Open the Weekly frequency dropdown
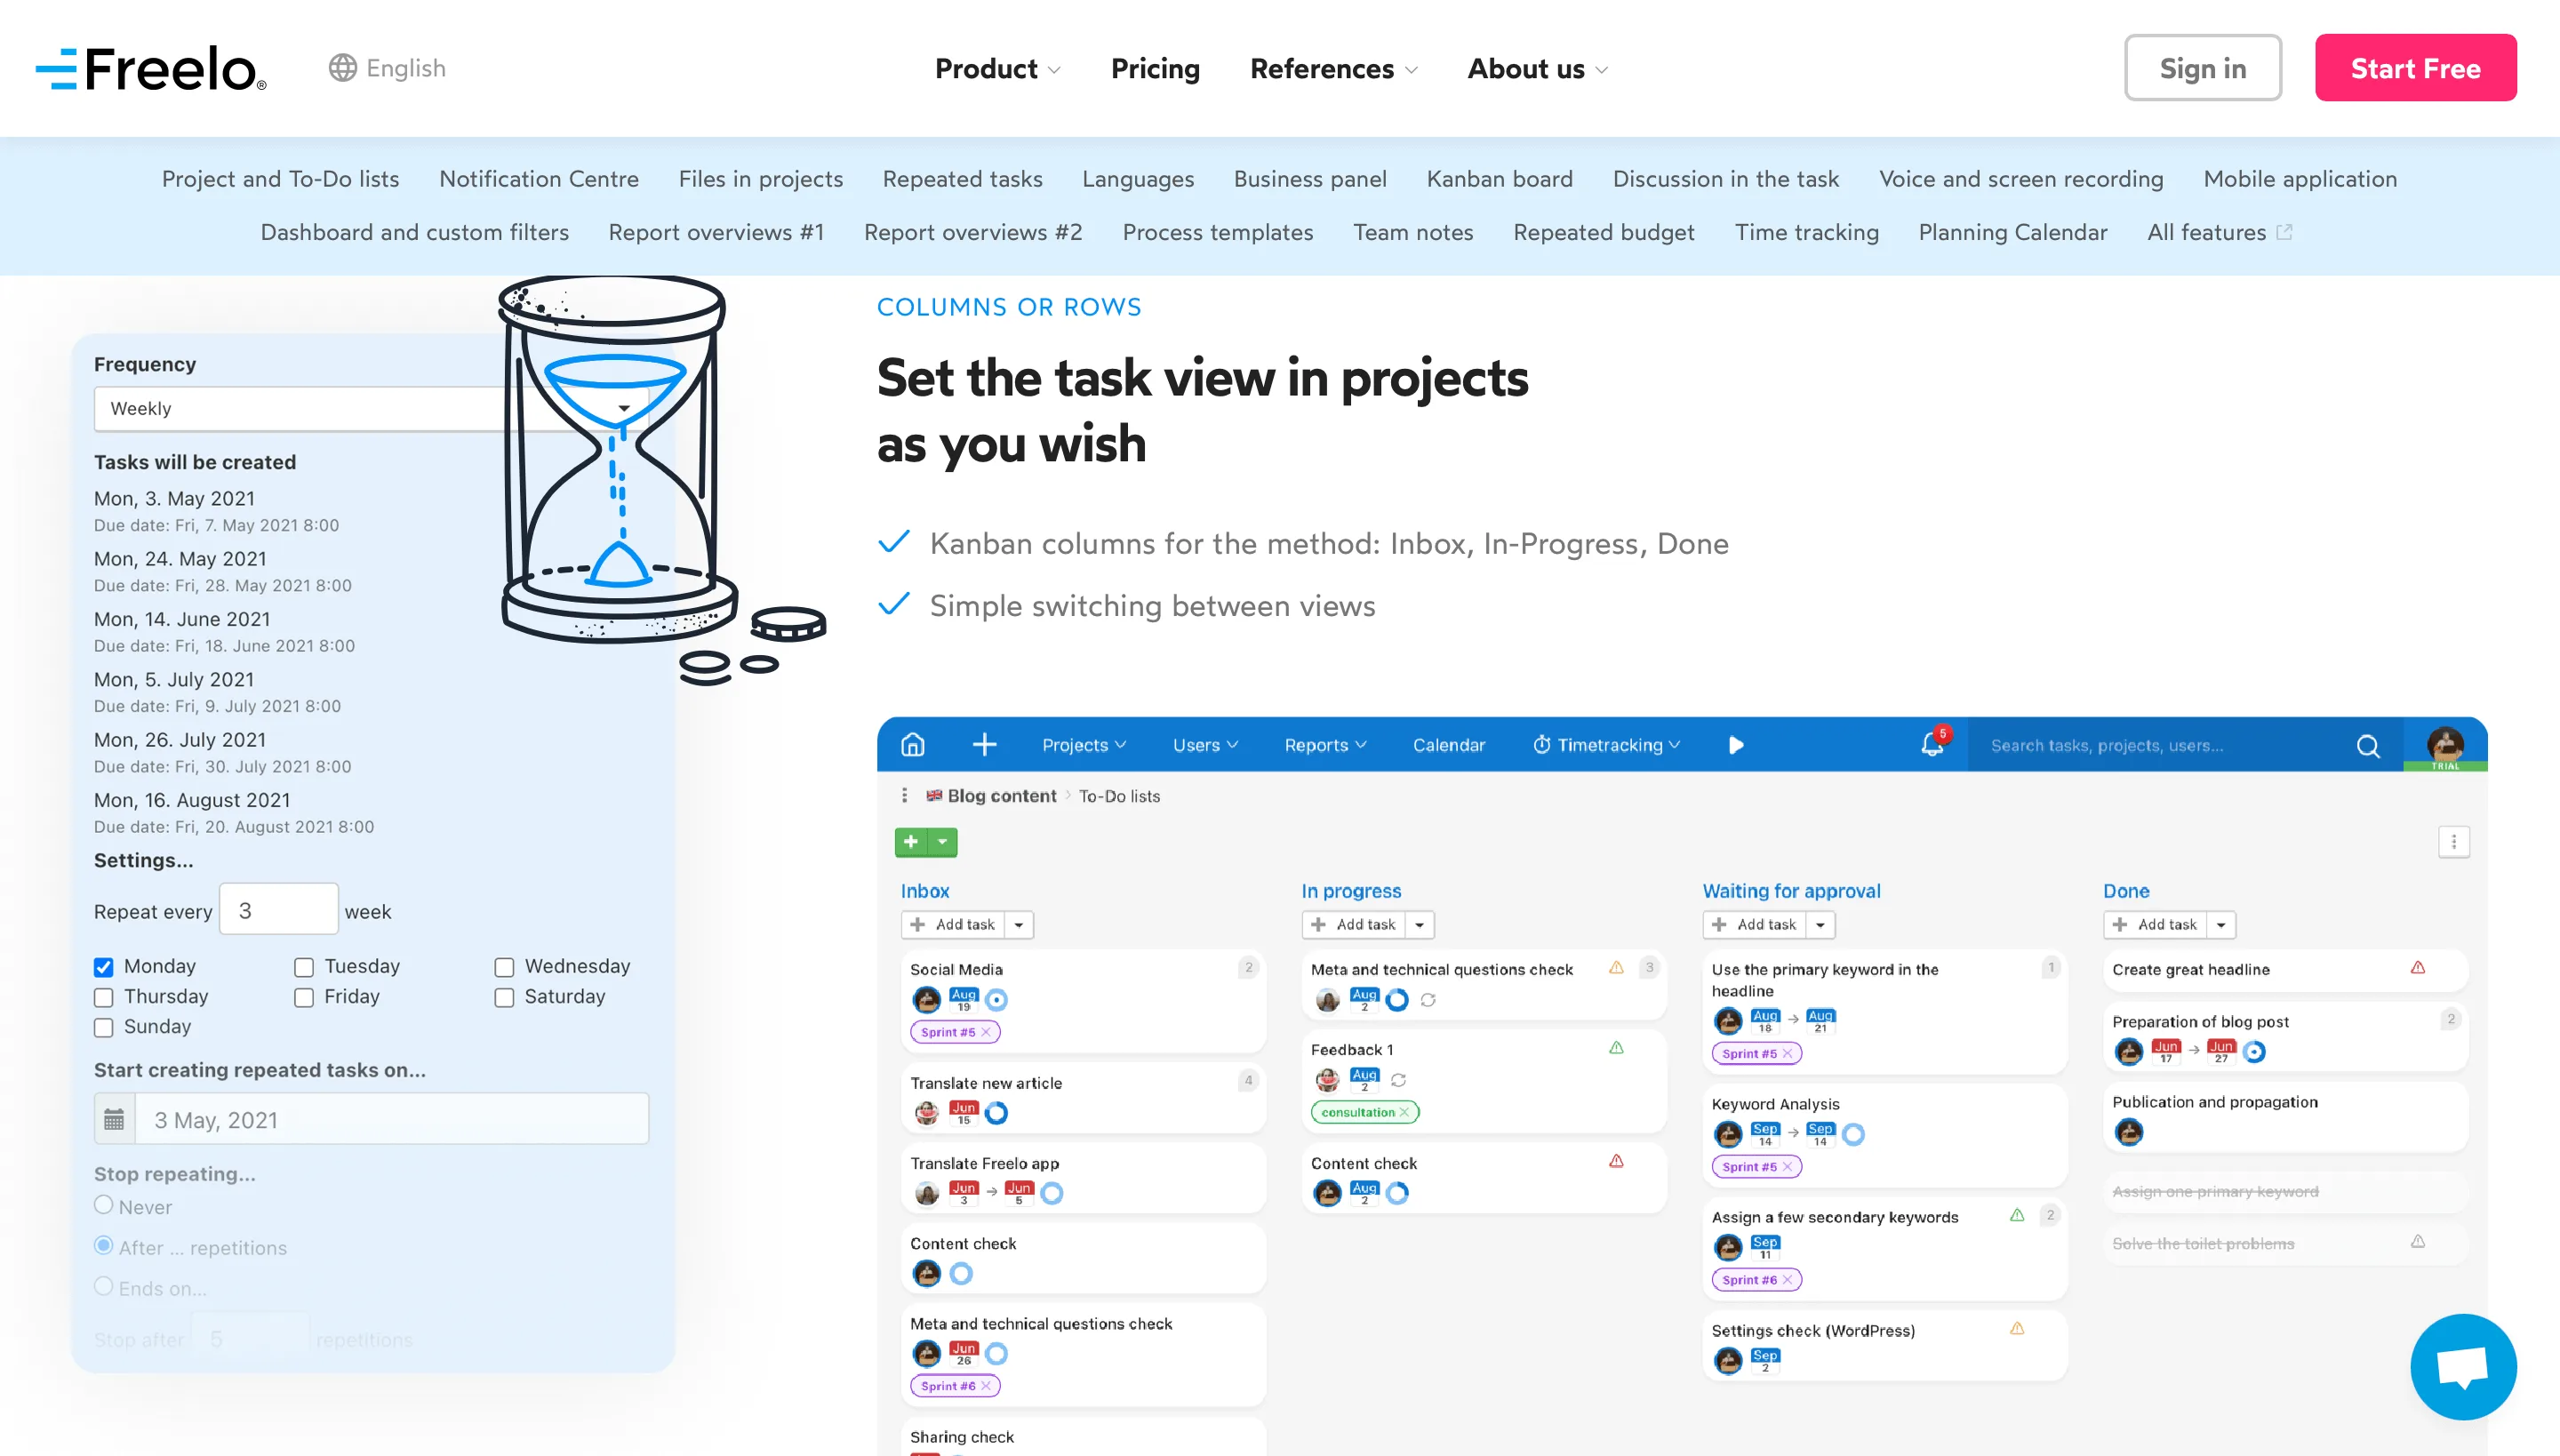The width and height of the screenshot is (2560, 1456). click(x=371, y=408)
